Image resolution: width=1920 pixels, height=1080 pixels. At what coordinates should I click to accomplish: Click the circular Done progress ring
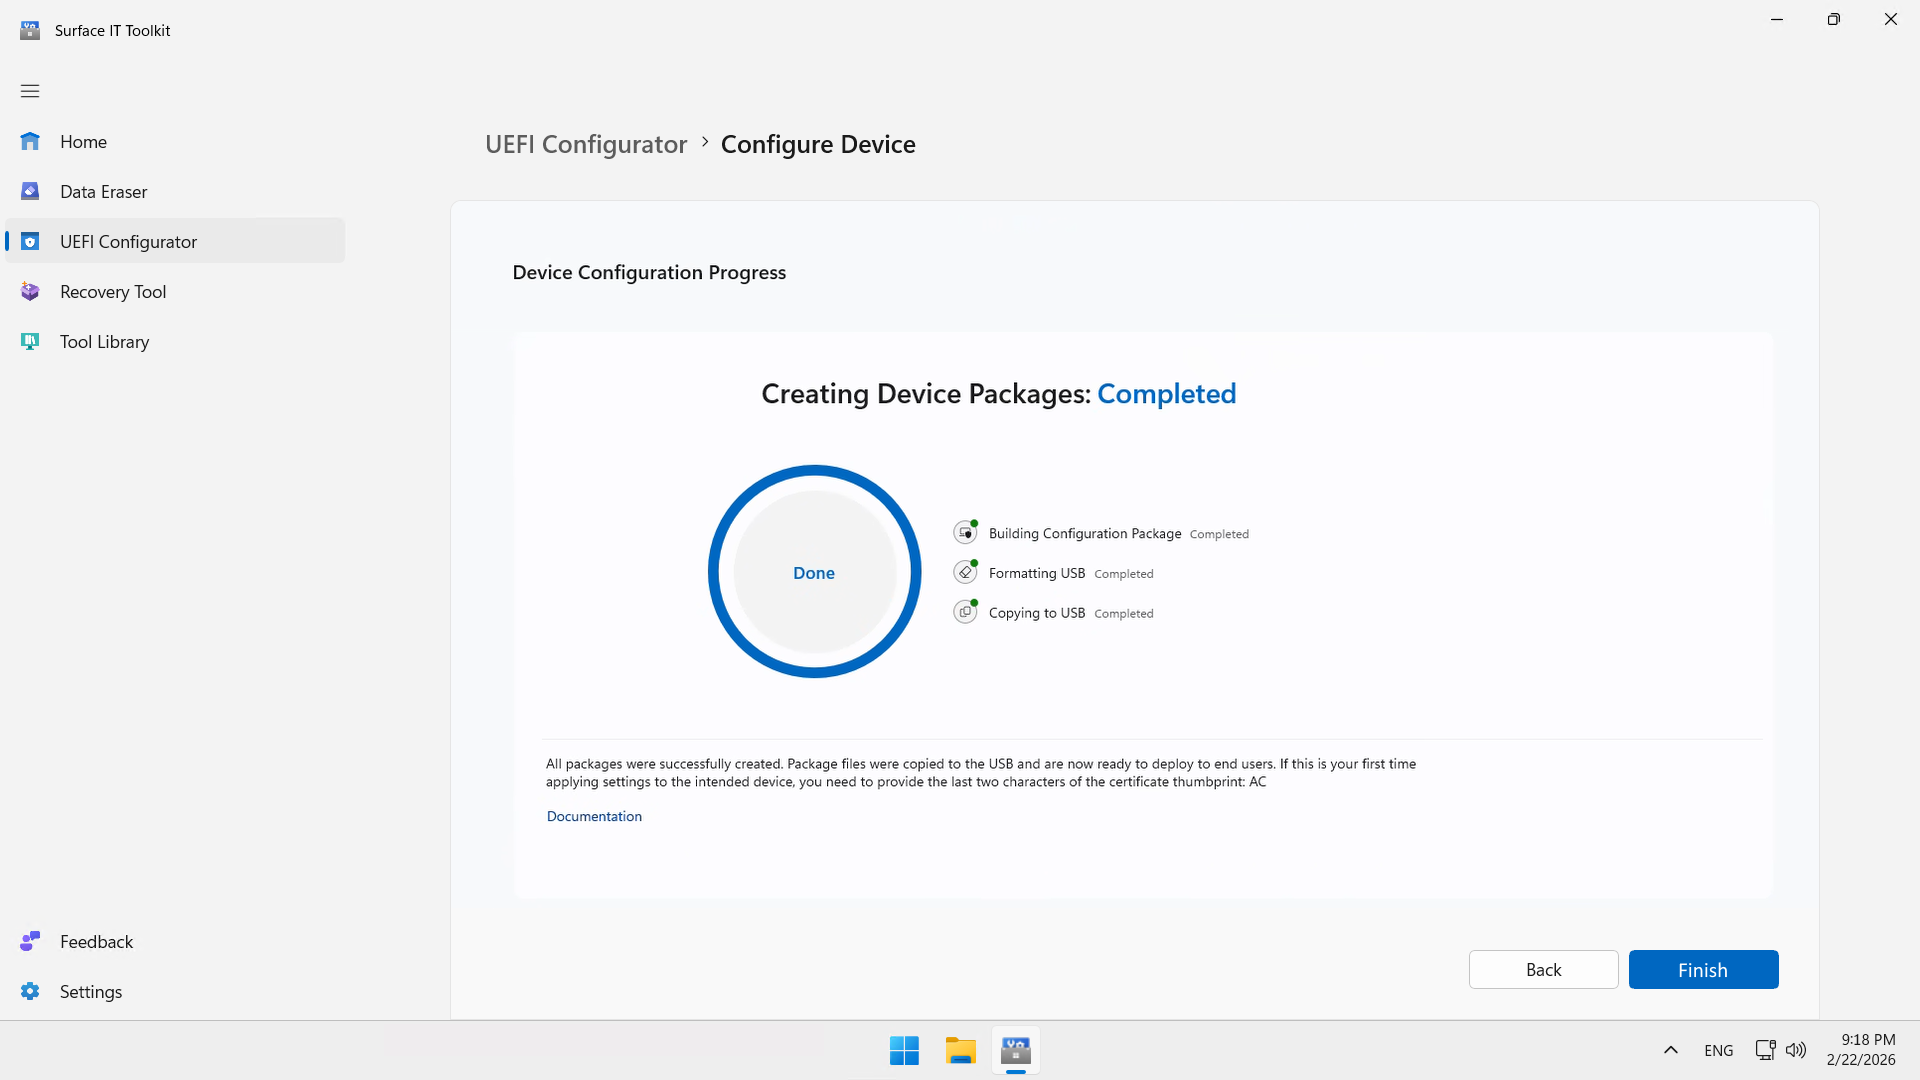[814, 572]
